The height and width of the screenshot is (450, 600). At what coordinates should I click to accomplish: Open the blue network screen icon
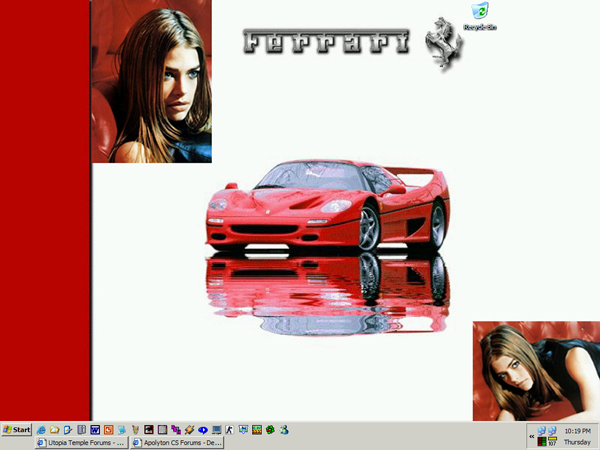243,429
